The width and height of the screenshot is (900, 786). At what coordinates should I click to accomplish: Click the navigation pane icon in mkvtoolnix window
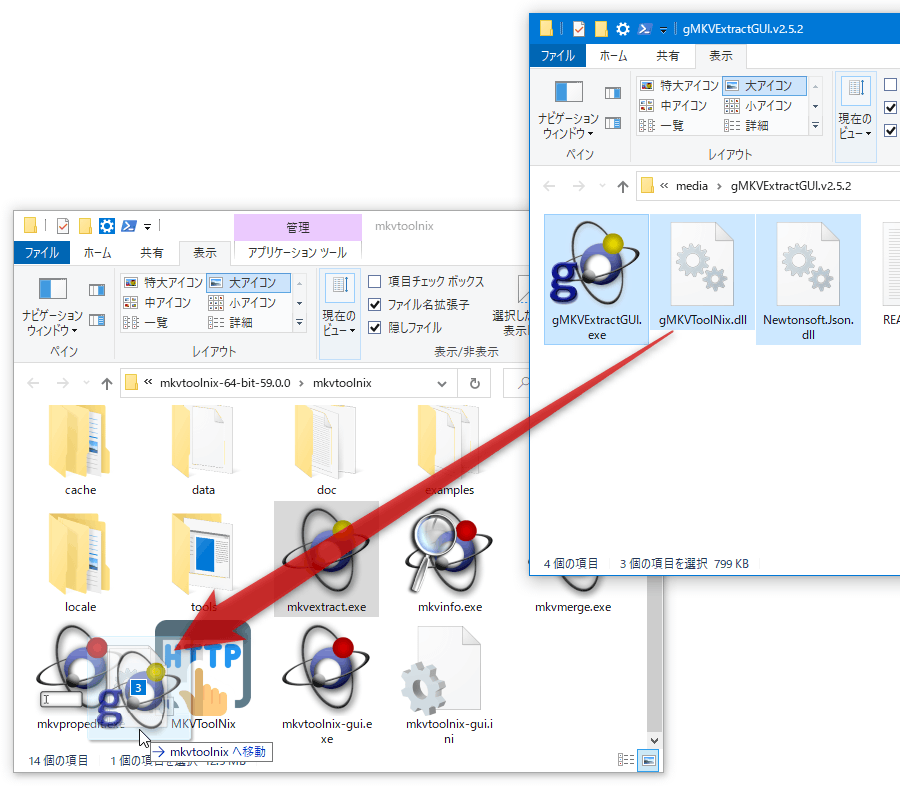point(53,288)
